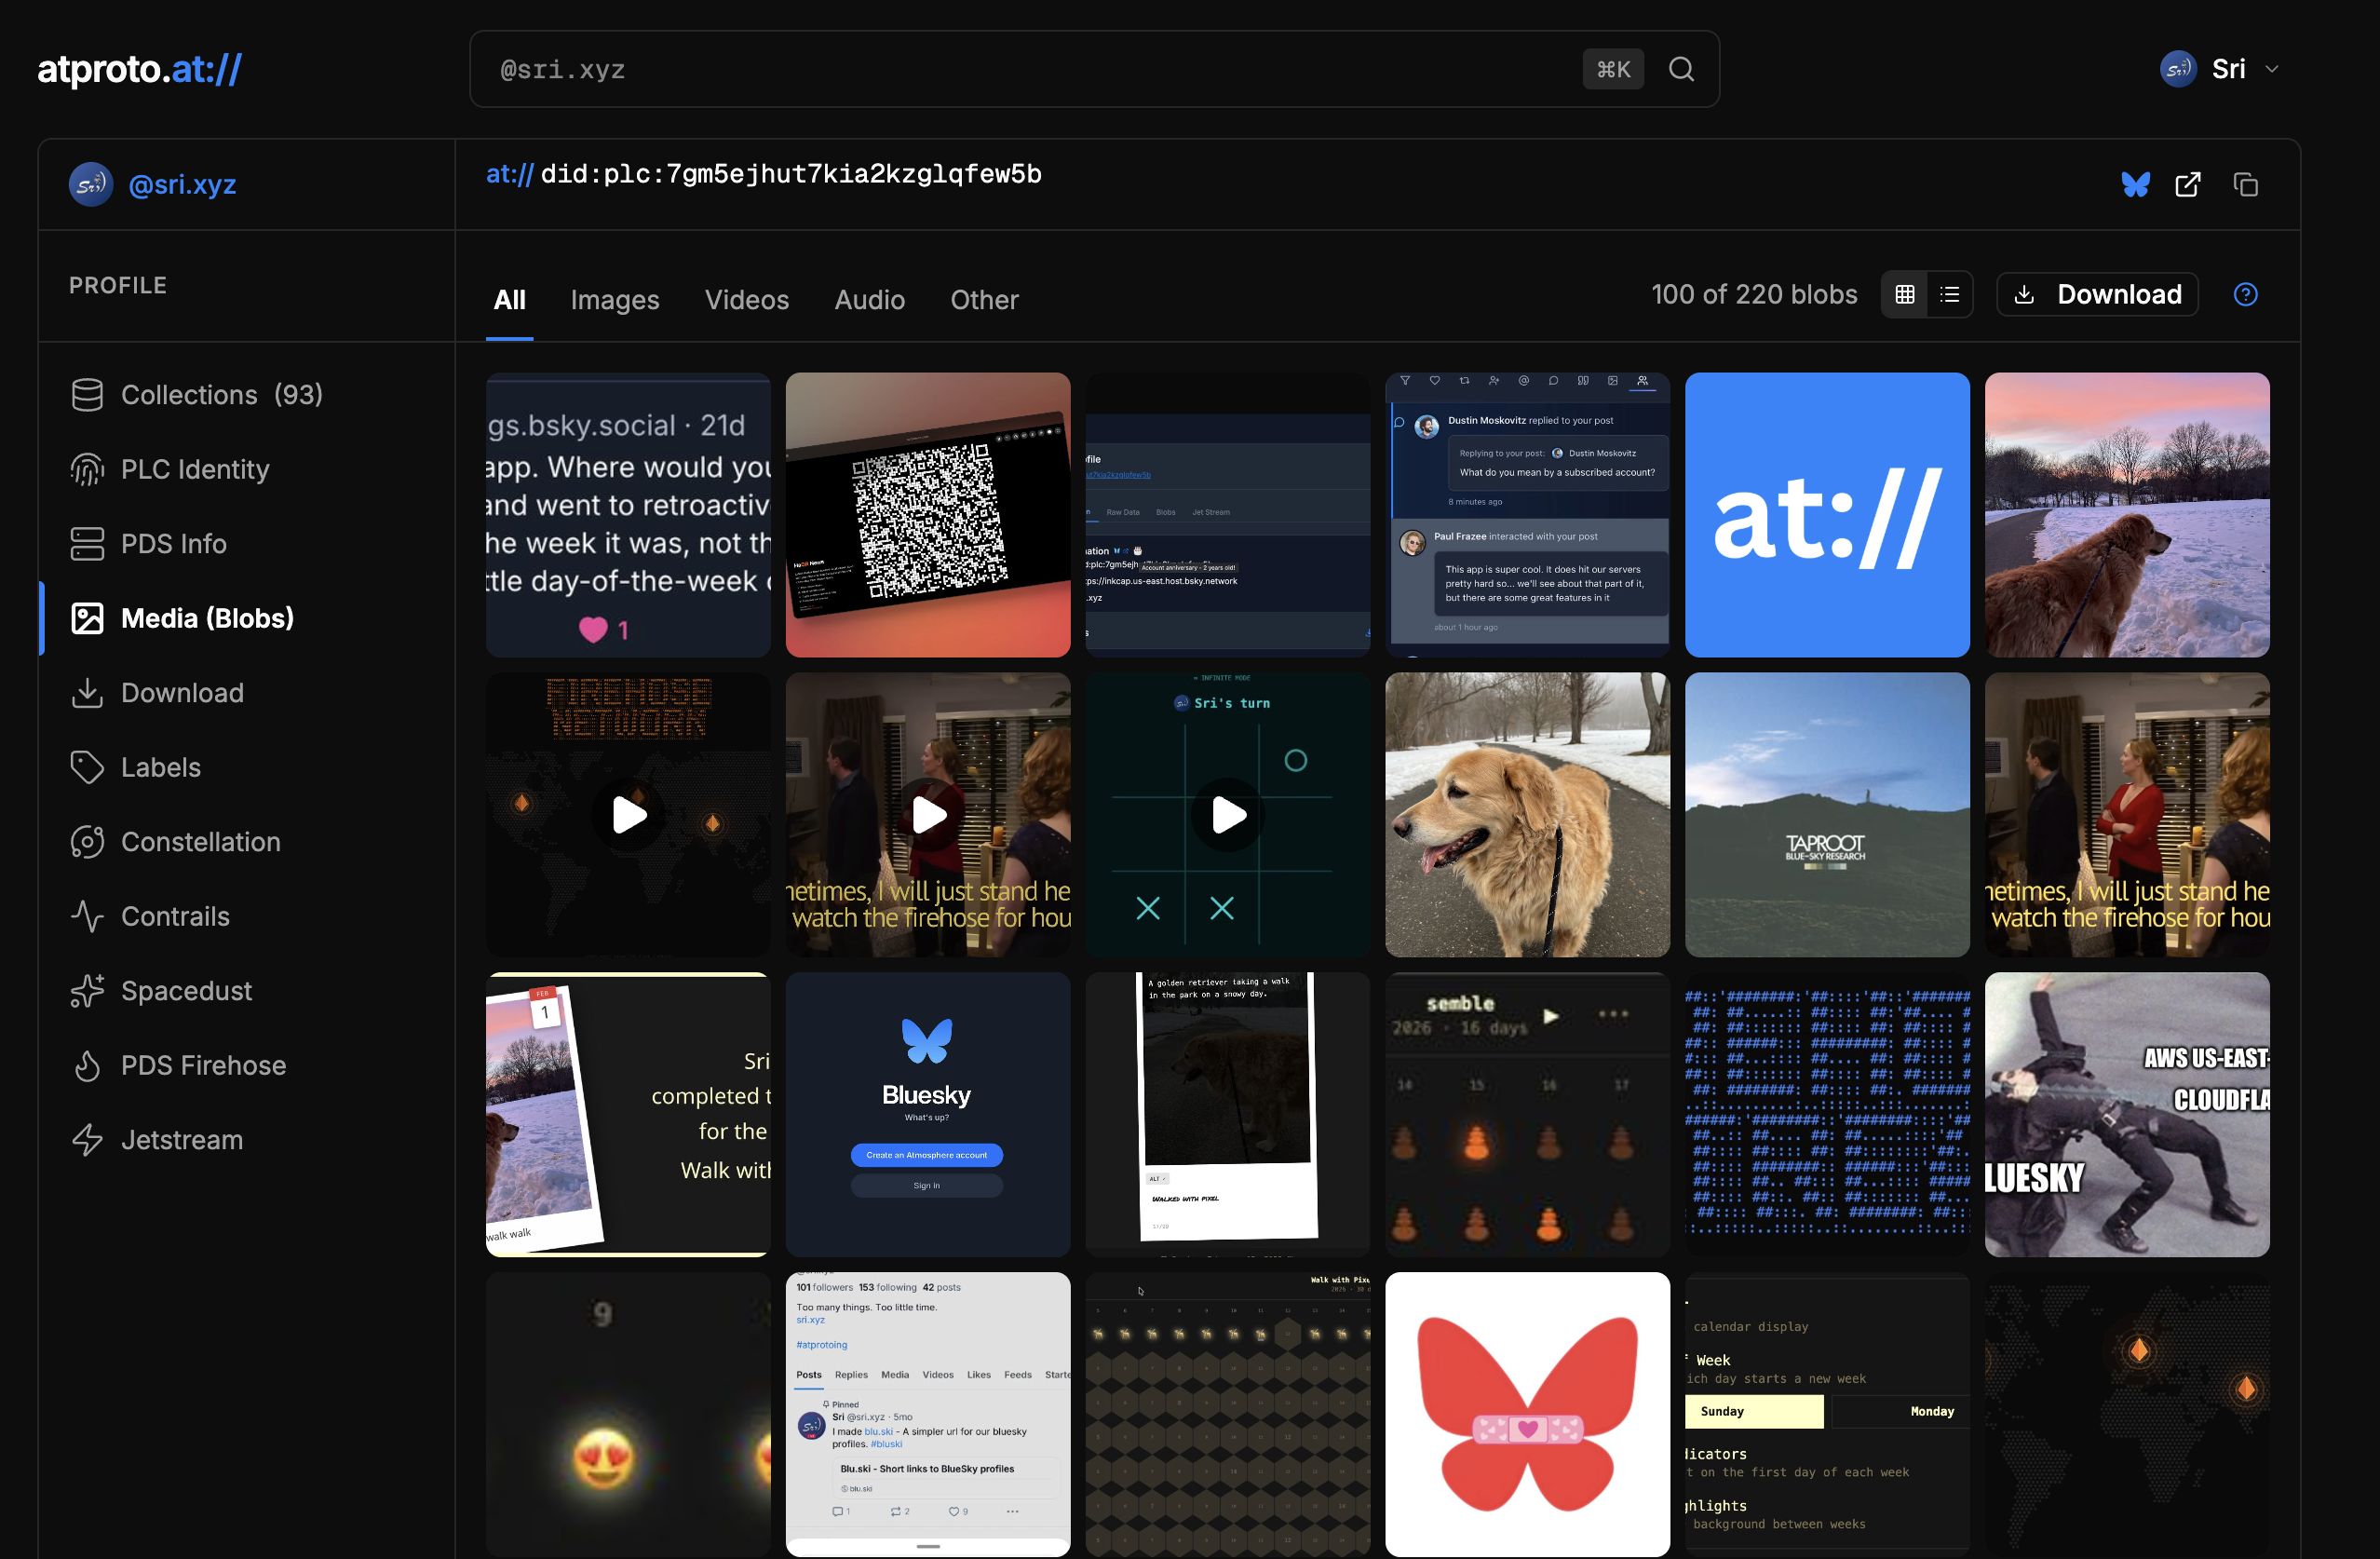The width and height of the screenshot is (2380, 1559).
Task: Switch to the Images tab
Action: tap(614, 300)
